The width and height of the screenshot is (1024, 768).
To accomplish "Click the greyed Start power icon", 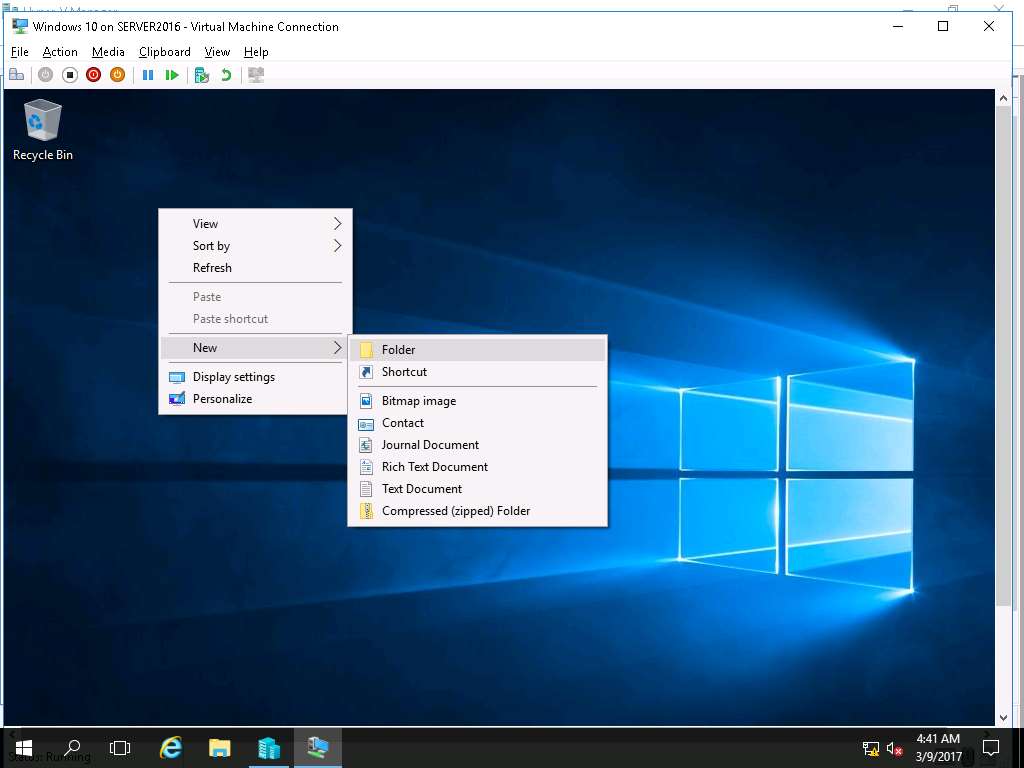I will click(x=45, y=75).
